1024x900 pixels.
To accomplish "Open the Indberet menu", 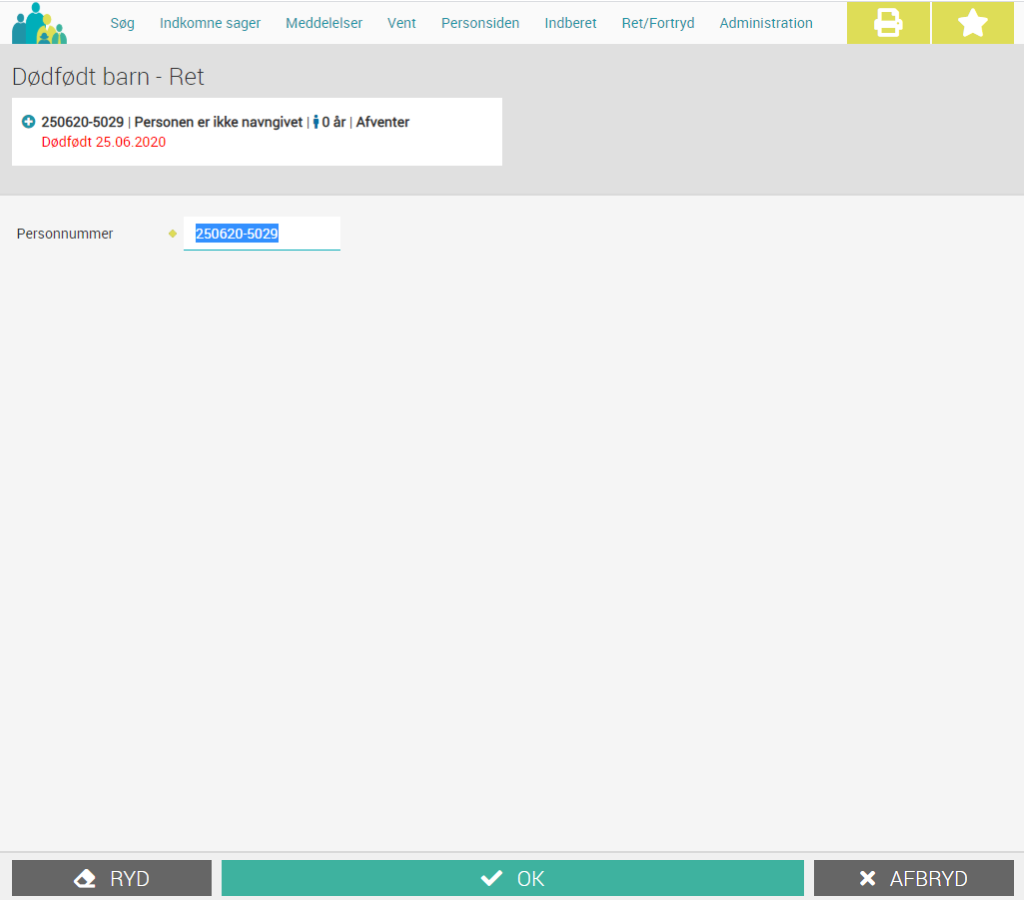I will pos(570,23).
